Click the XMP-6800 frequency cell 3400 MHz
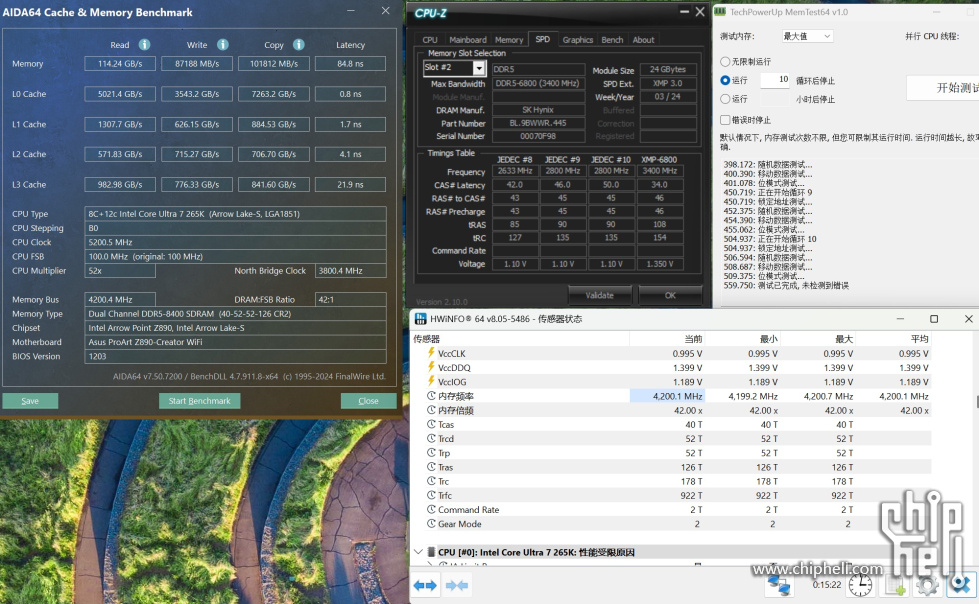Image resolution: width=979 pixels, height=604 pixels. [660, 171]
